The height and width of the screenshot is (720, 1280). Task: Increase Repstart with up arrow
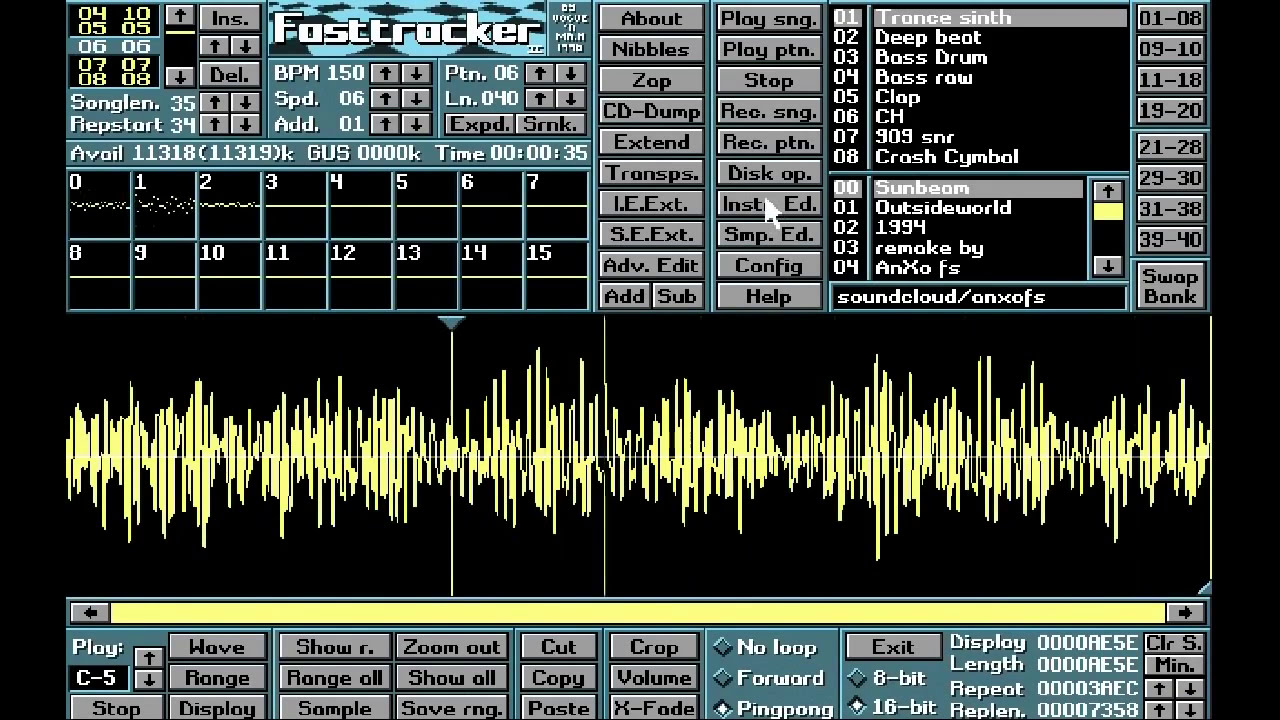pos(213,125)
